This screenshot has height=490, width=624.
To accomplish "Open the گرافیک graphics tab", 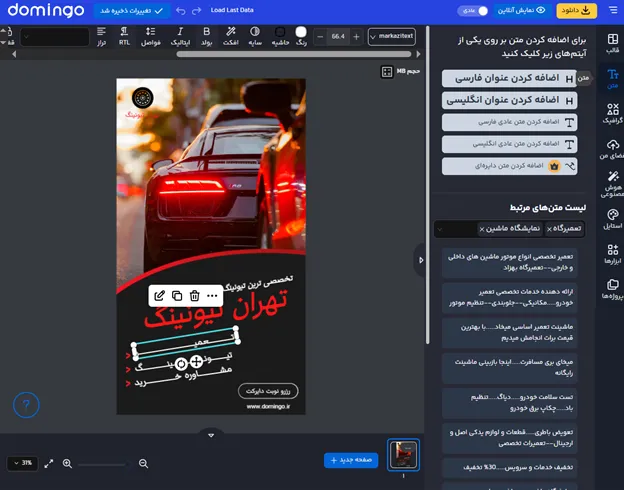I will (x=612, y=113).
